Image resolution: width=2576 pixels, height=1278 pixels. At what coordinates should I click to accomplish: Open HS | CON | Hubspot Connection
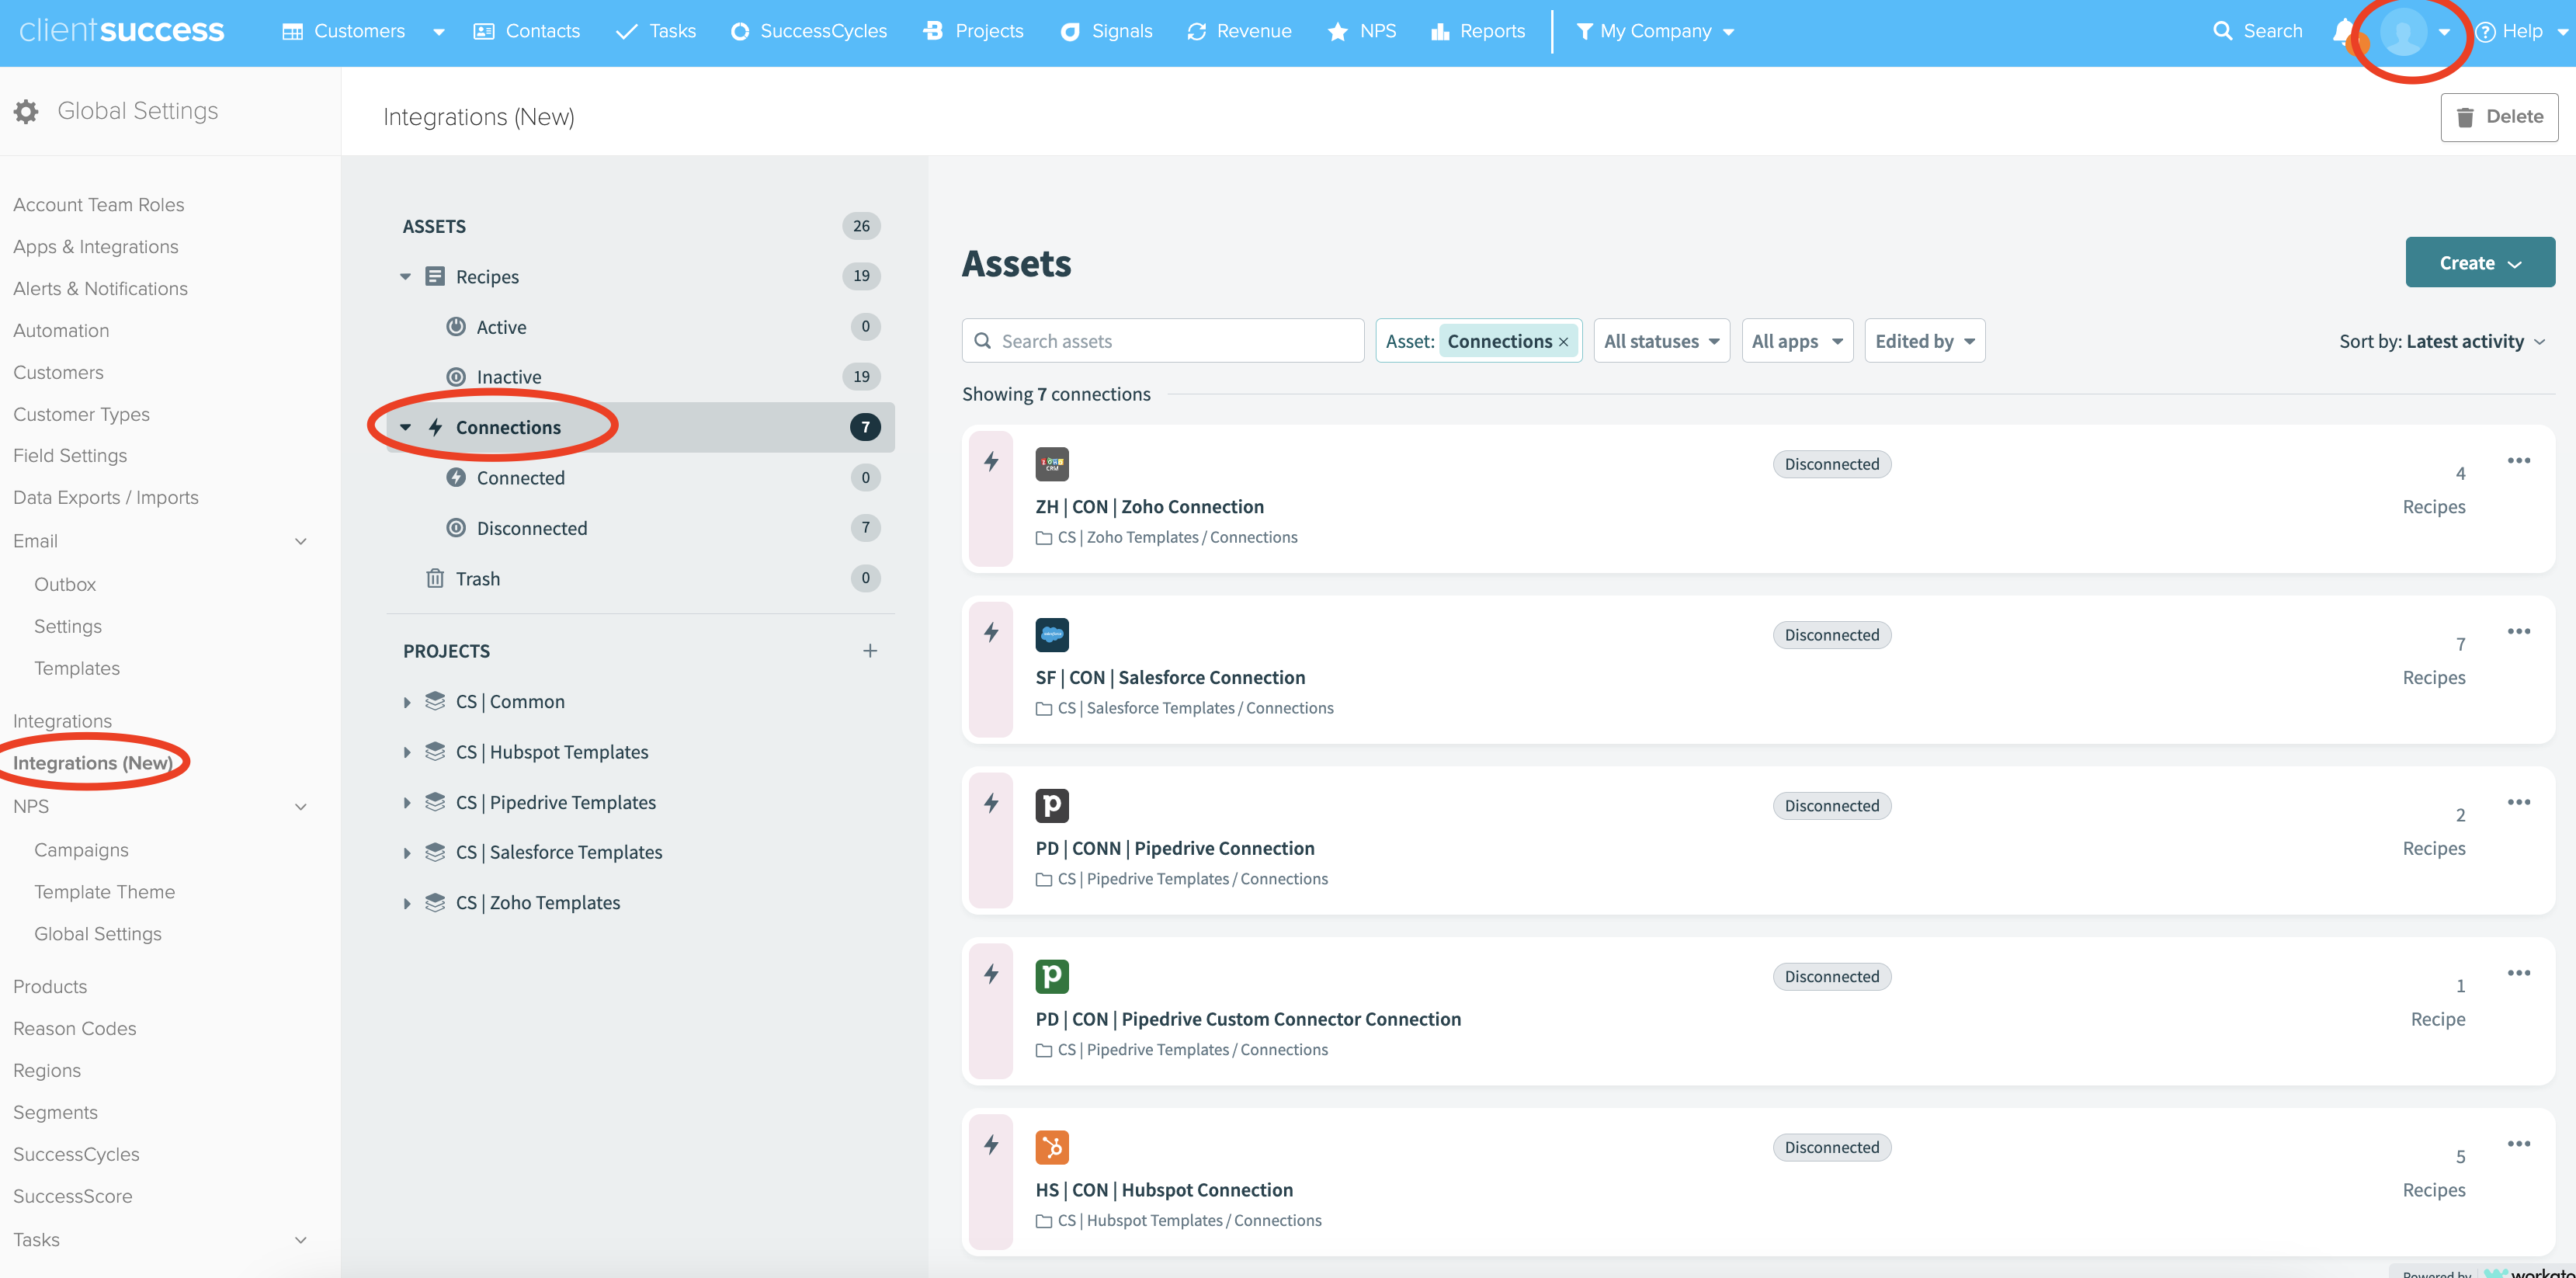coord(1164,1190)
